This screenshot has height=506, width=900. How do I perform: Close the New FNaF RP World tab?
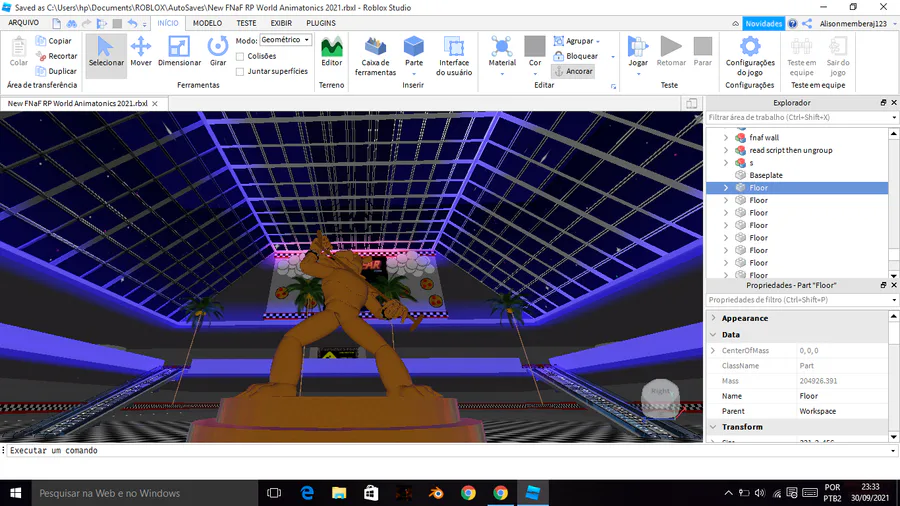[155, 104]
